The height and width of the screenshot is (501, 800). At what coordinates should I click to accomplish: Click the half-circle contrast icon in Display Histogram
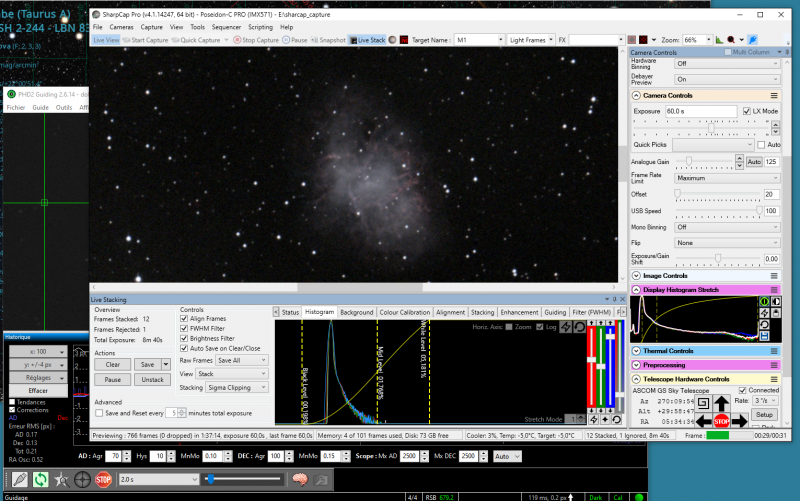[776, 302]
